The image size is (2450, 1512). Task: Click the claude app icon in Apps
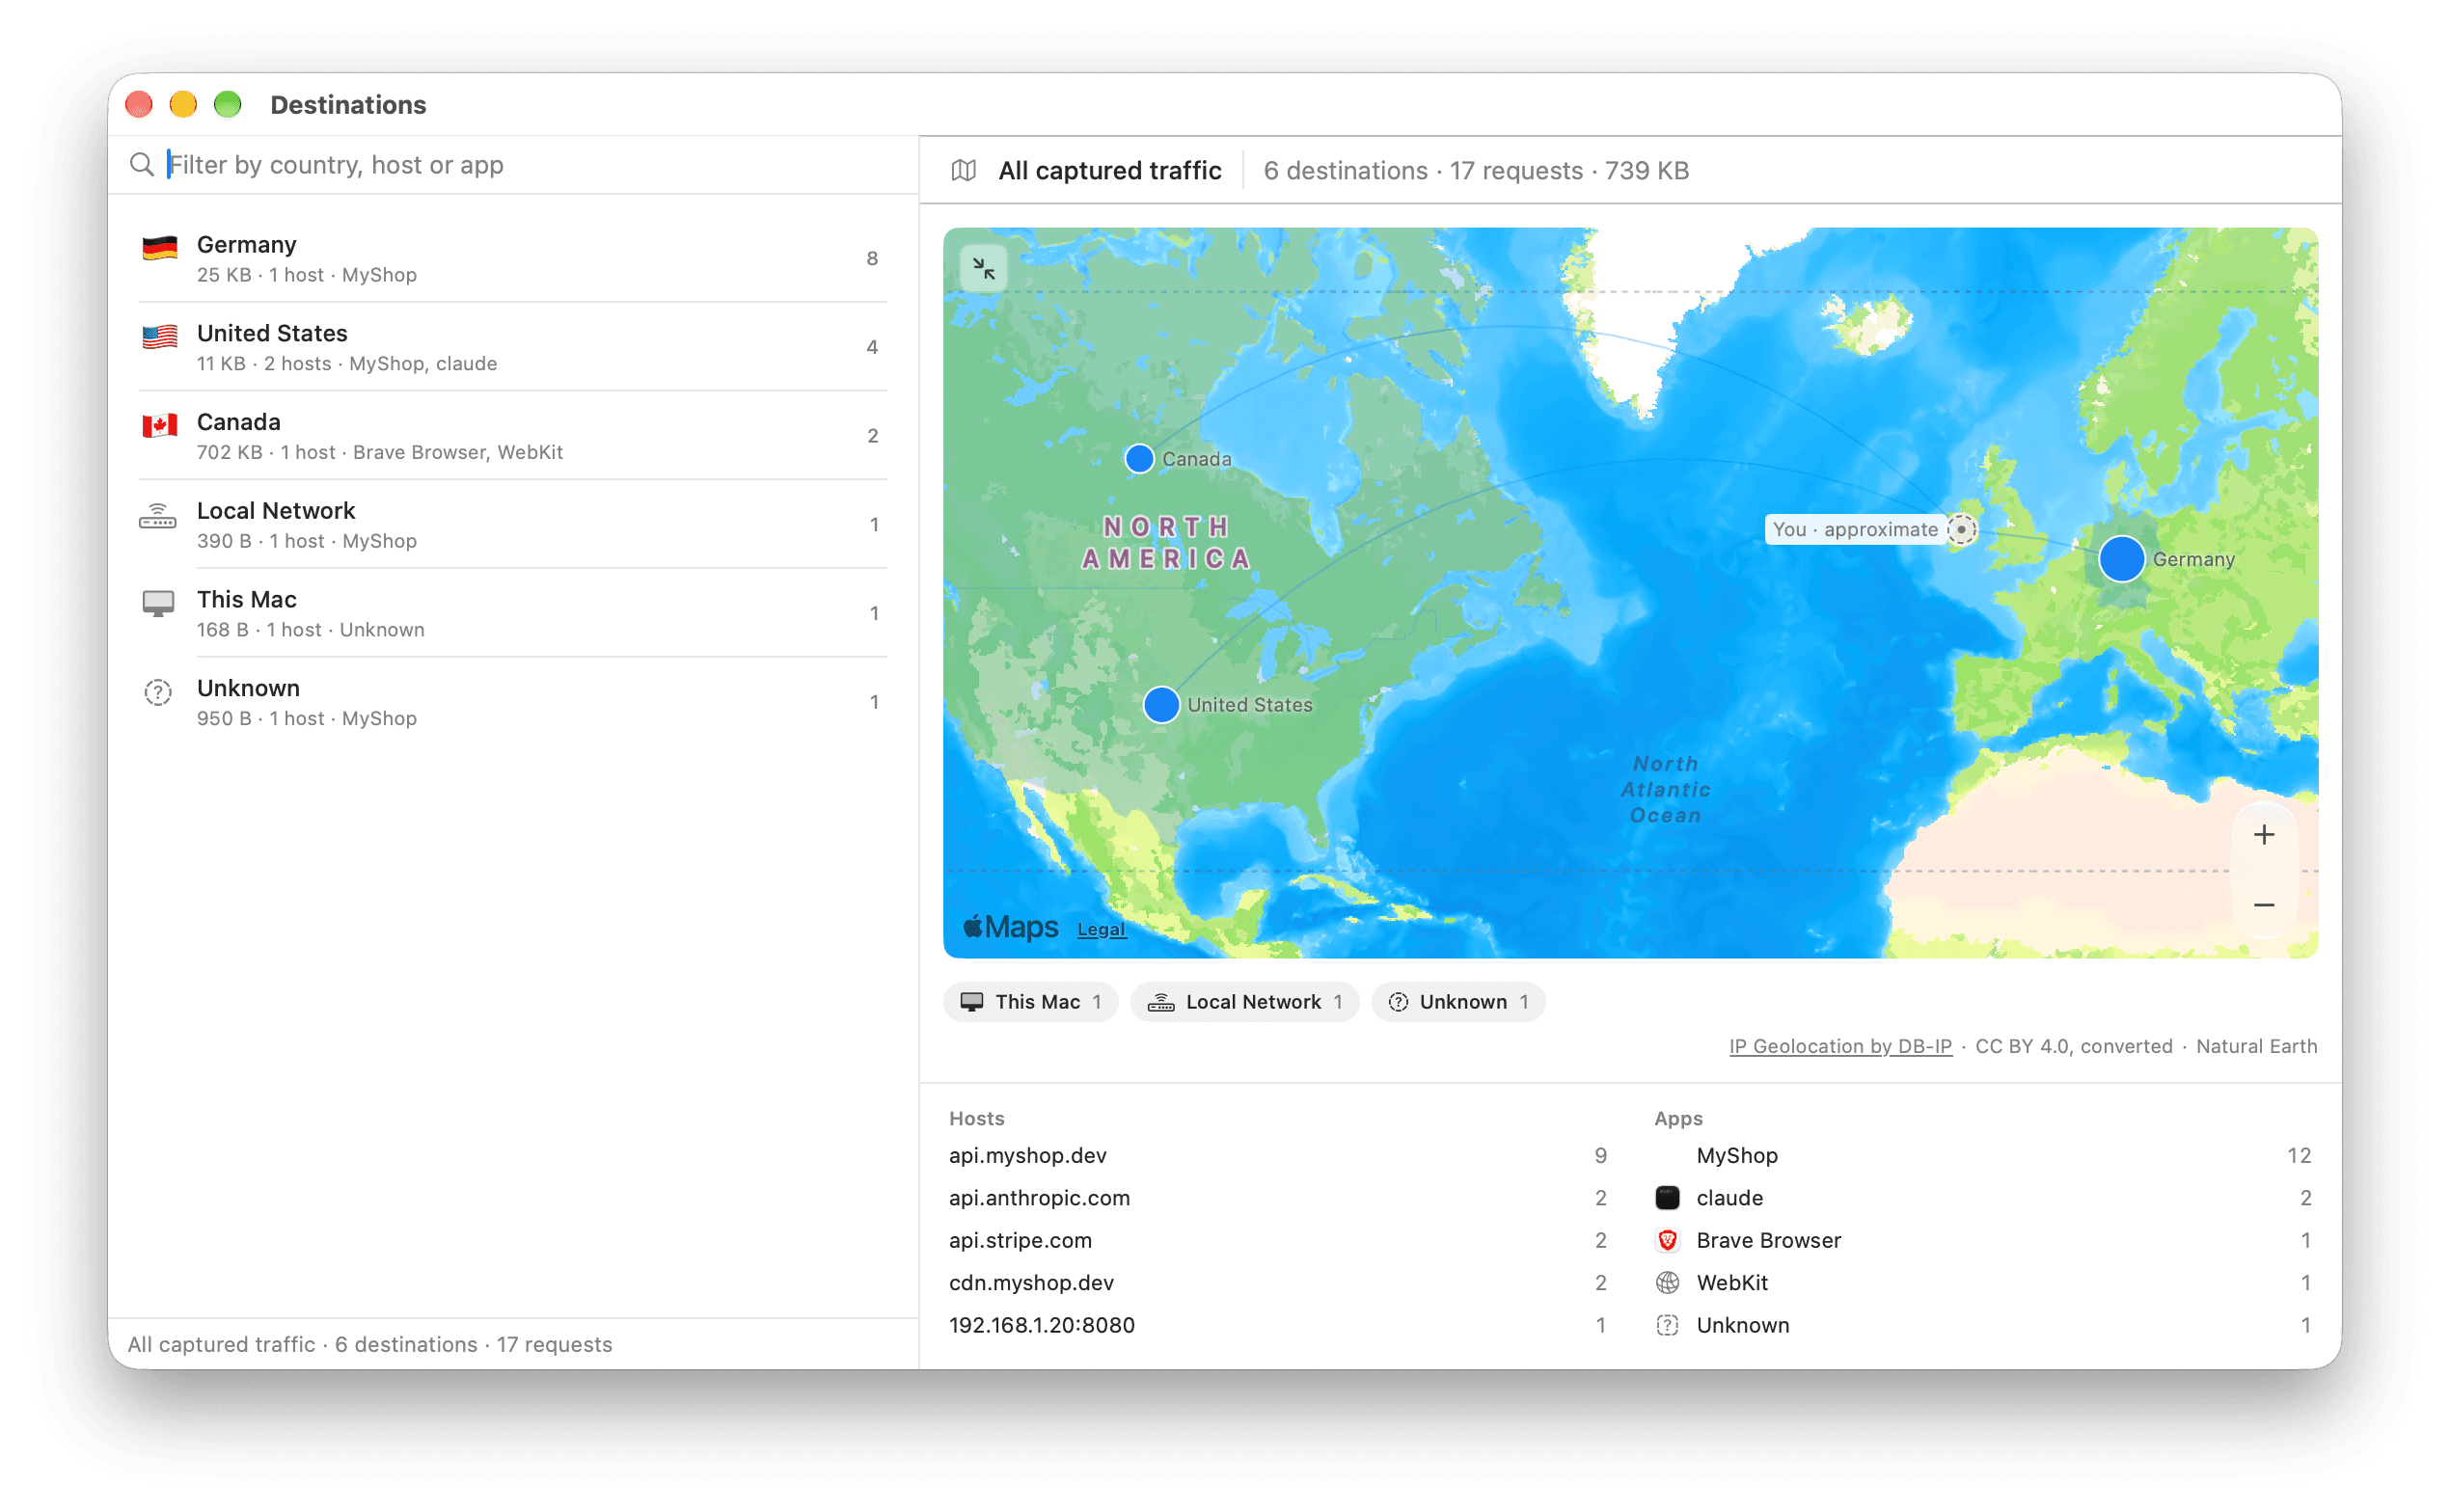click(x=1667, y=1197)
